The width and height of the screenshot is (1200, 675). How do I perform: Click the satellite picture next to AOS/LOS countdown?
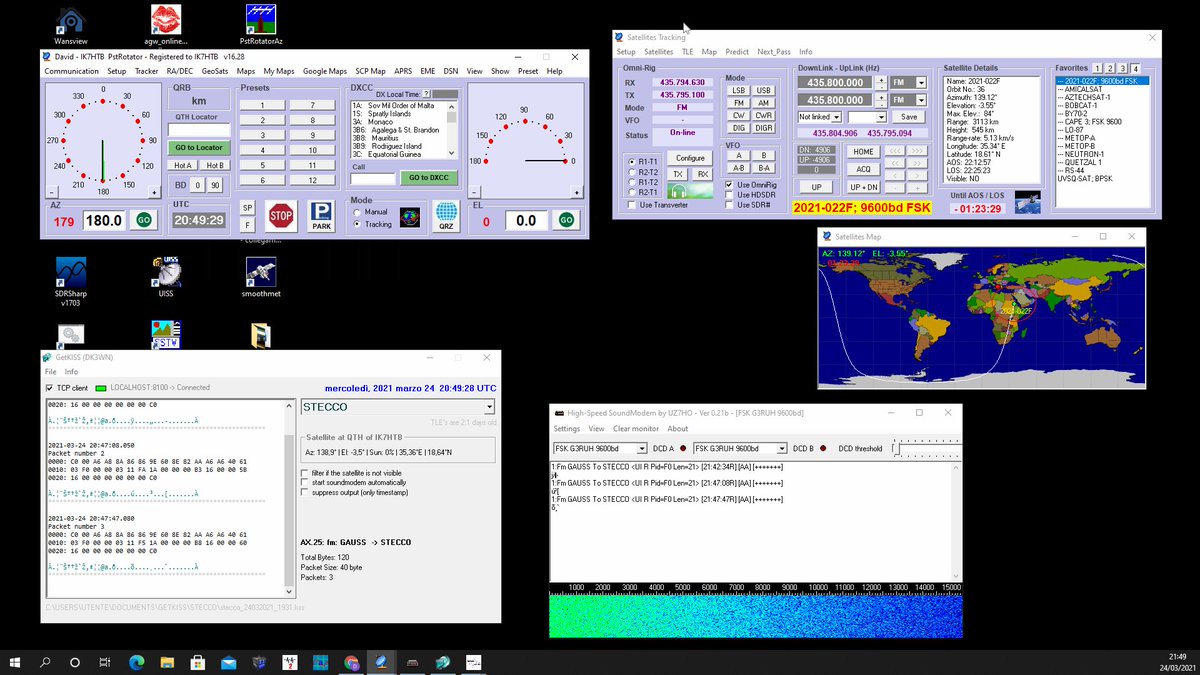pos(1027,202)
